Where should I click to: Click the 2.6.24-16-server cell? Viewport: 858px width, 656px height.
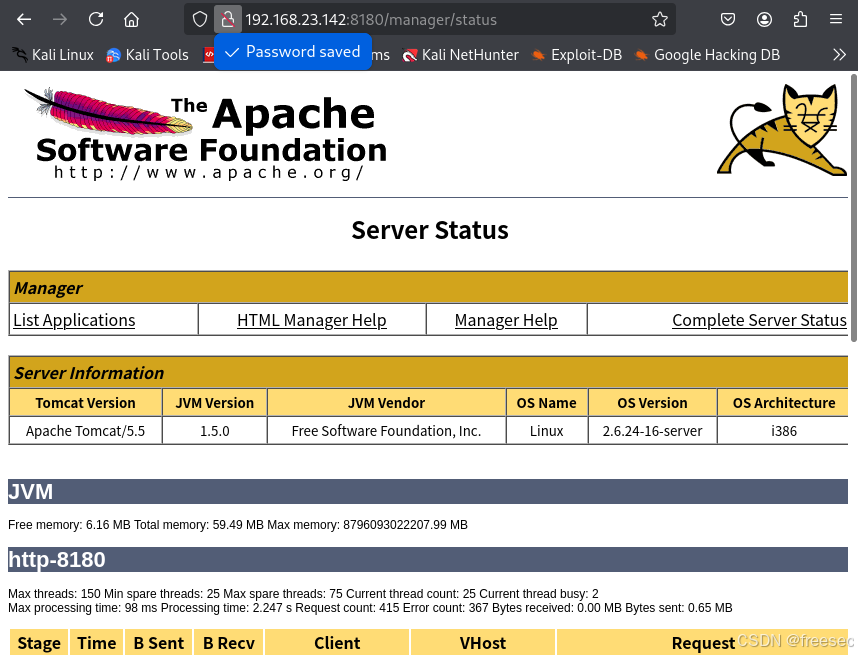coord(652,431)
